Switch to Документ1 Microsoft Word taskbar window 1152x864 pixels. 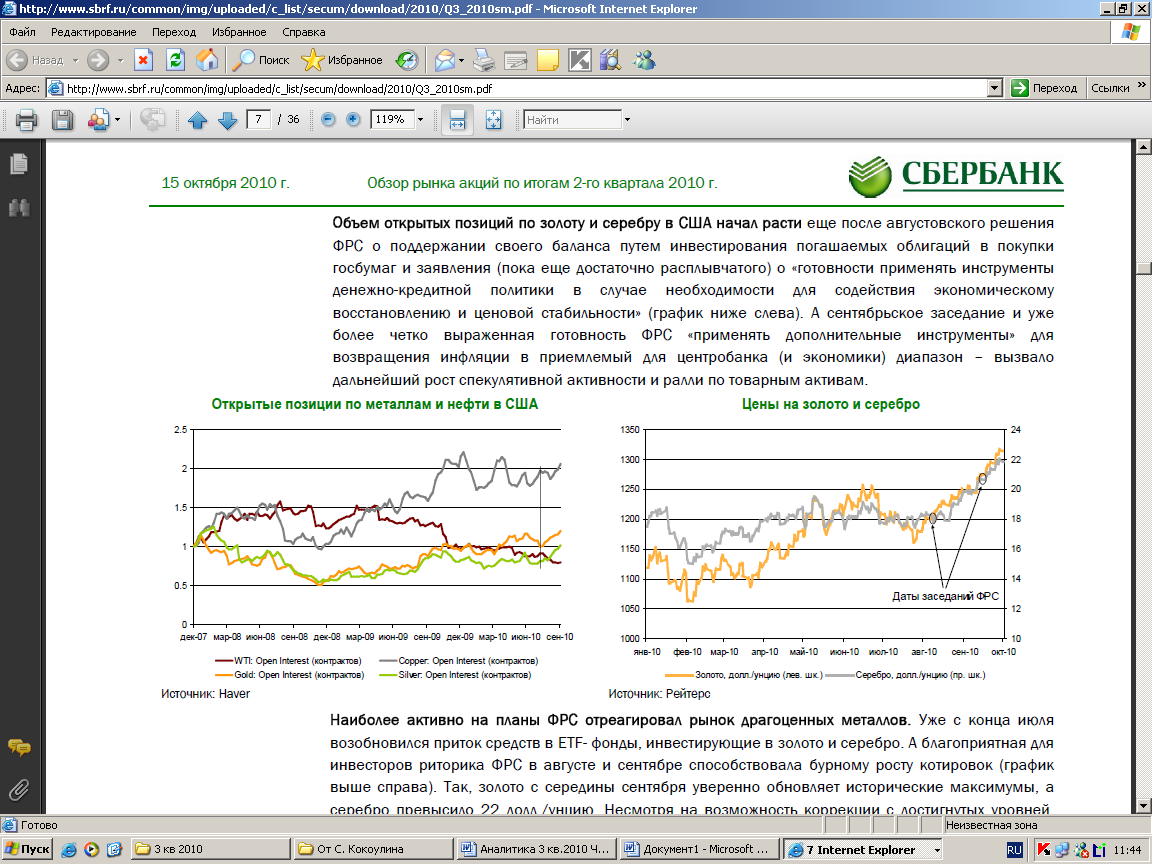[x=699, y=849]
